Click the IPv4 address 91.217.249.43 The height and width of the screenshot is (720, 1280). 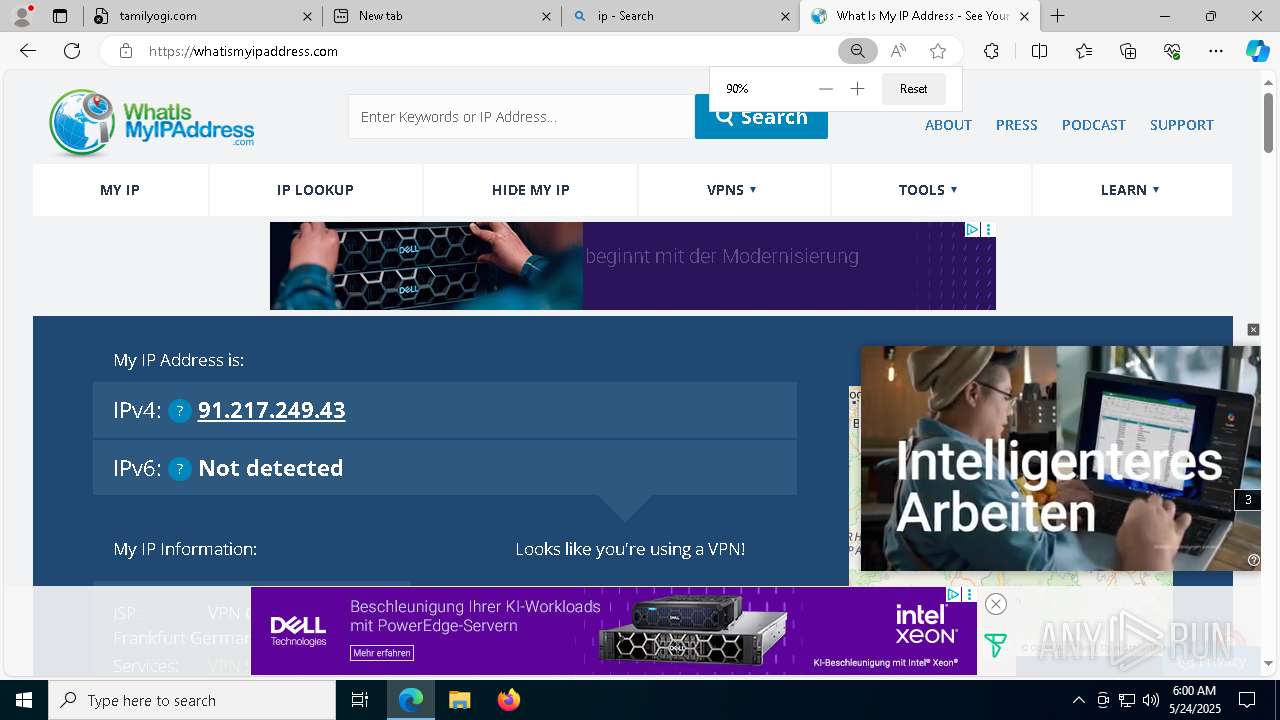(272, 410)
